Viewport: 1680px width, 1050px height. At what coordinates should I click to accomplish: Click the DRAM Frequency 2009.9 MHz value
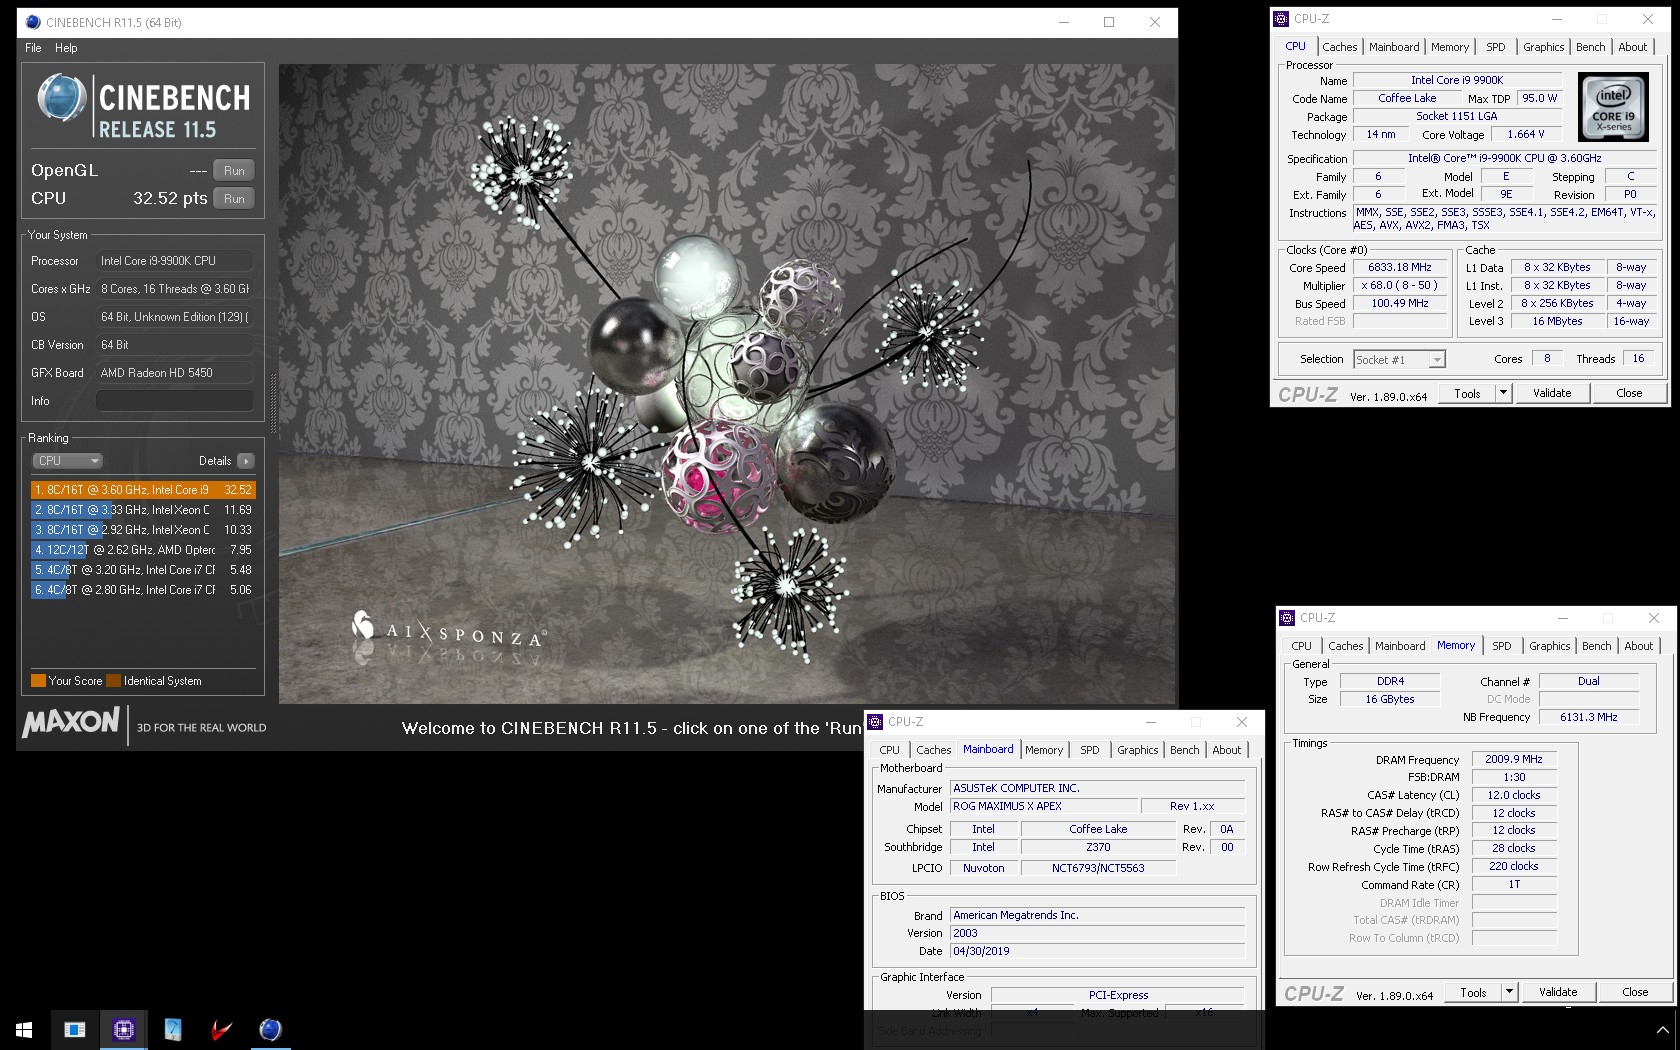(1514, 760)
